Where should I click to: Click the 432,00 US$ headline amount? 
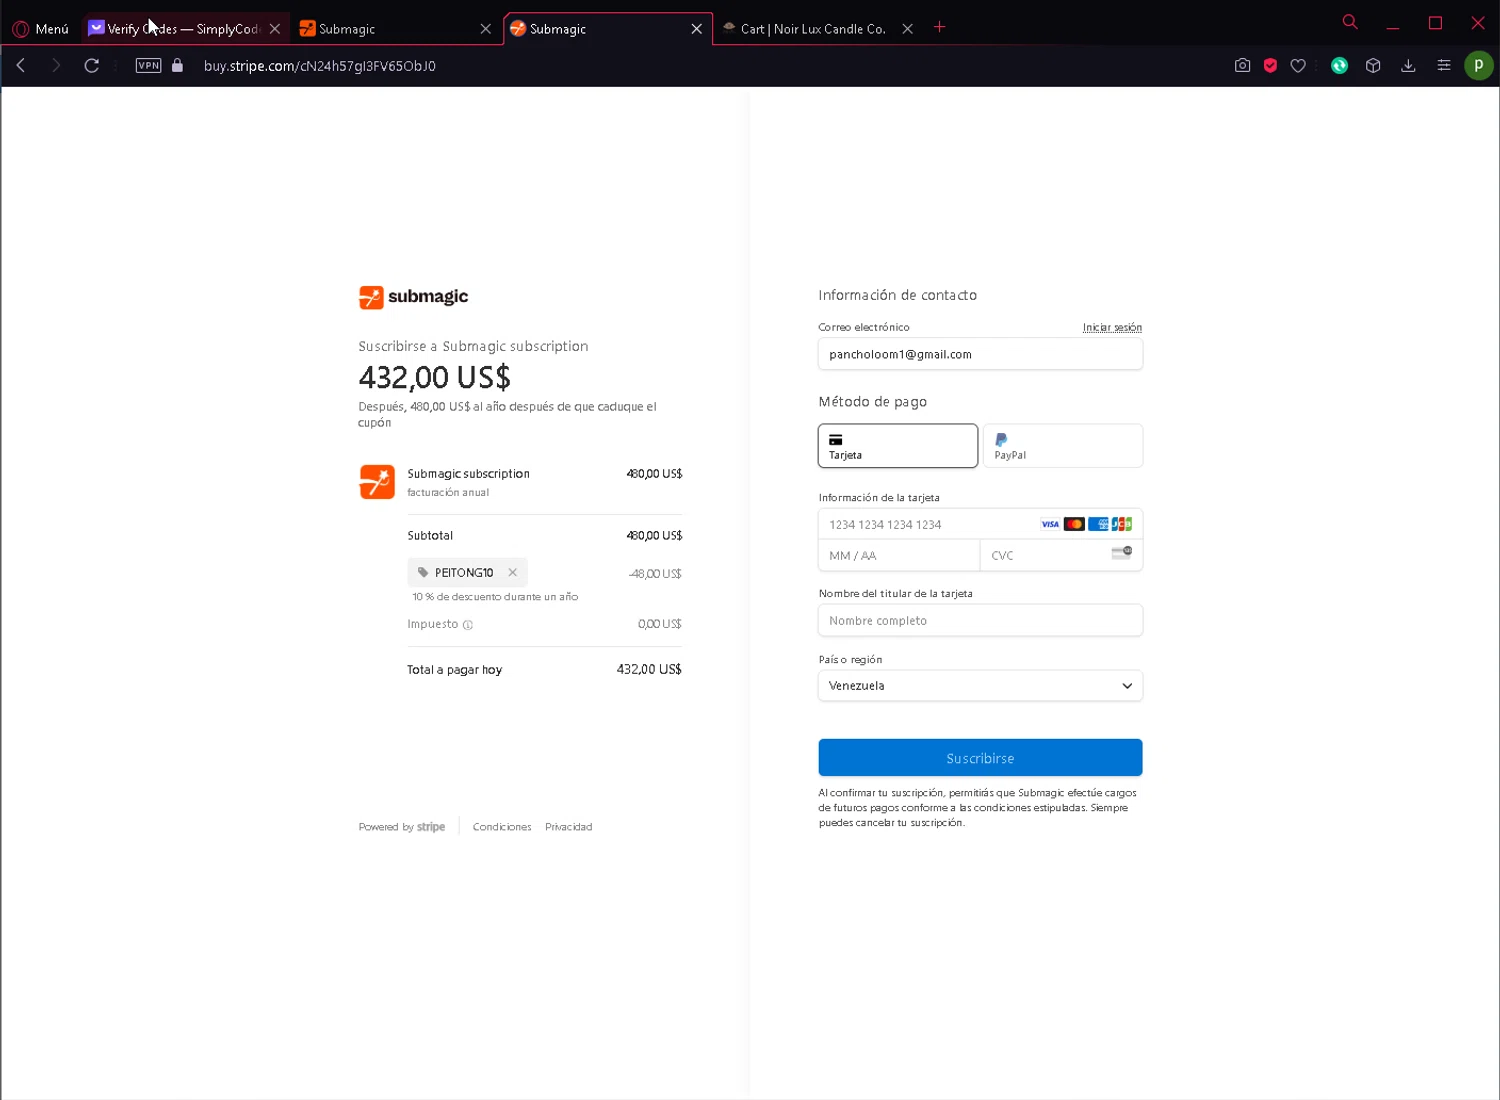[x=435, y=377]
